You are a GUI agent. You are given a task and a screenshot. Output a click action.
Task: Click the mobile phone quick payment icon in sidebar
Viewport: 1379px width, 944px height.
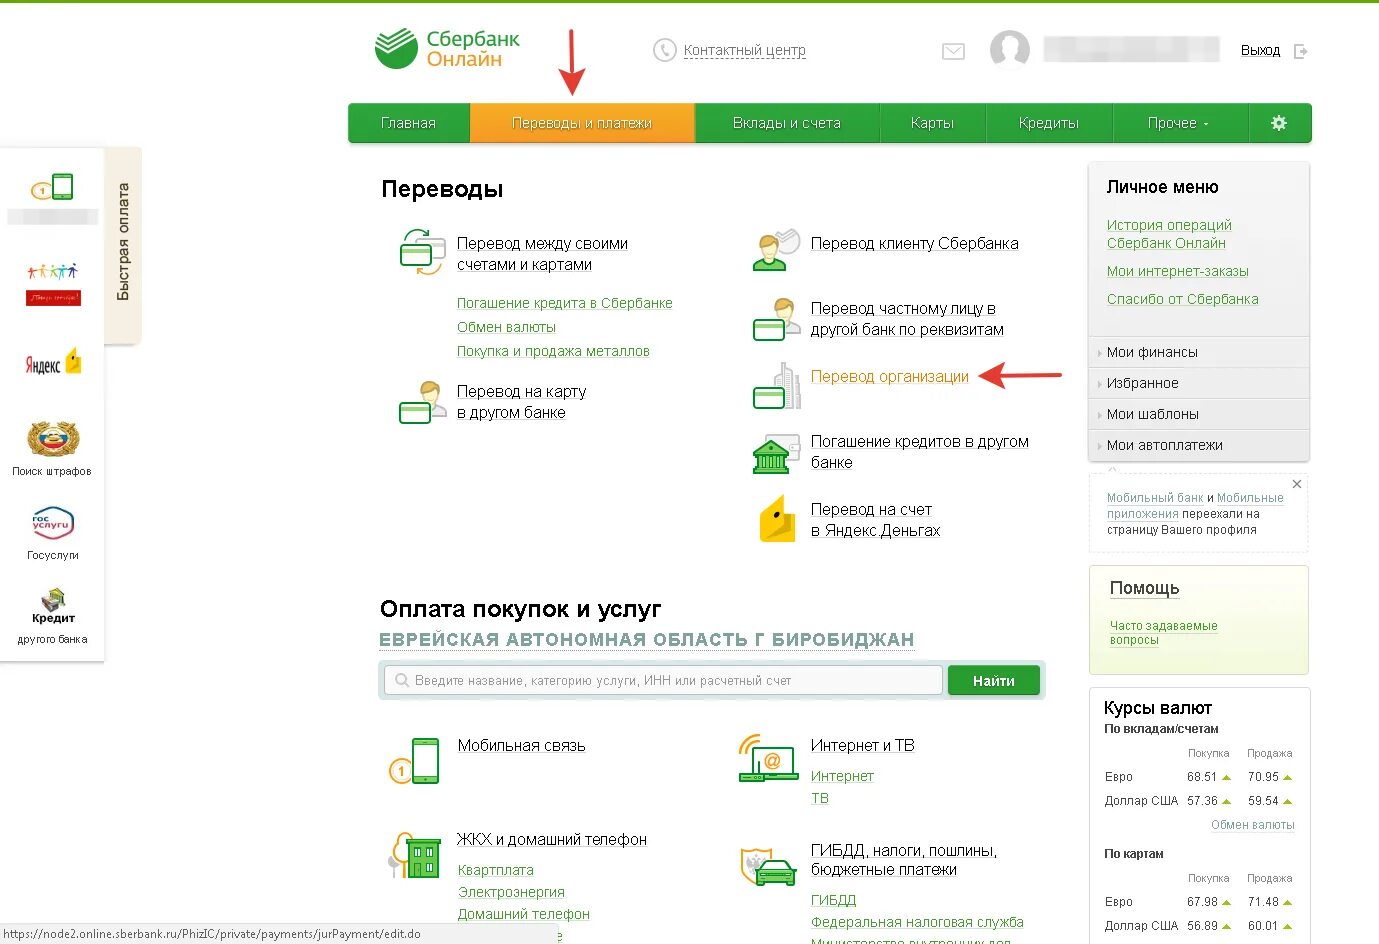coord(52,187)
